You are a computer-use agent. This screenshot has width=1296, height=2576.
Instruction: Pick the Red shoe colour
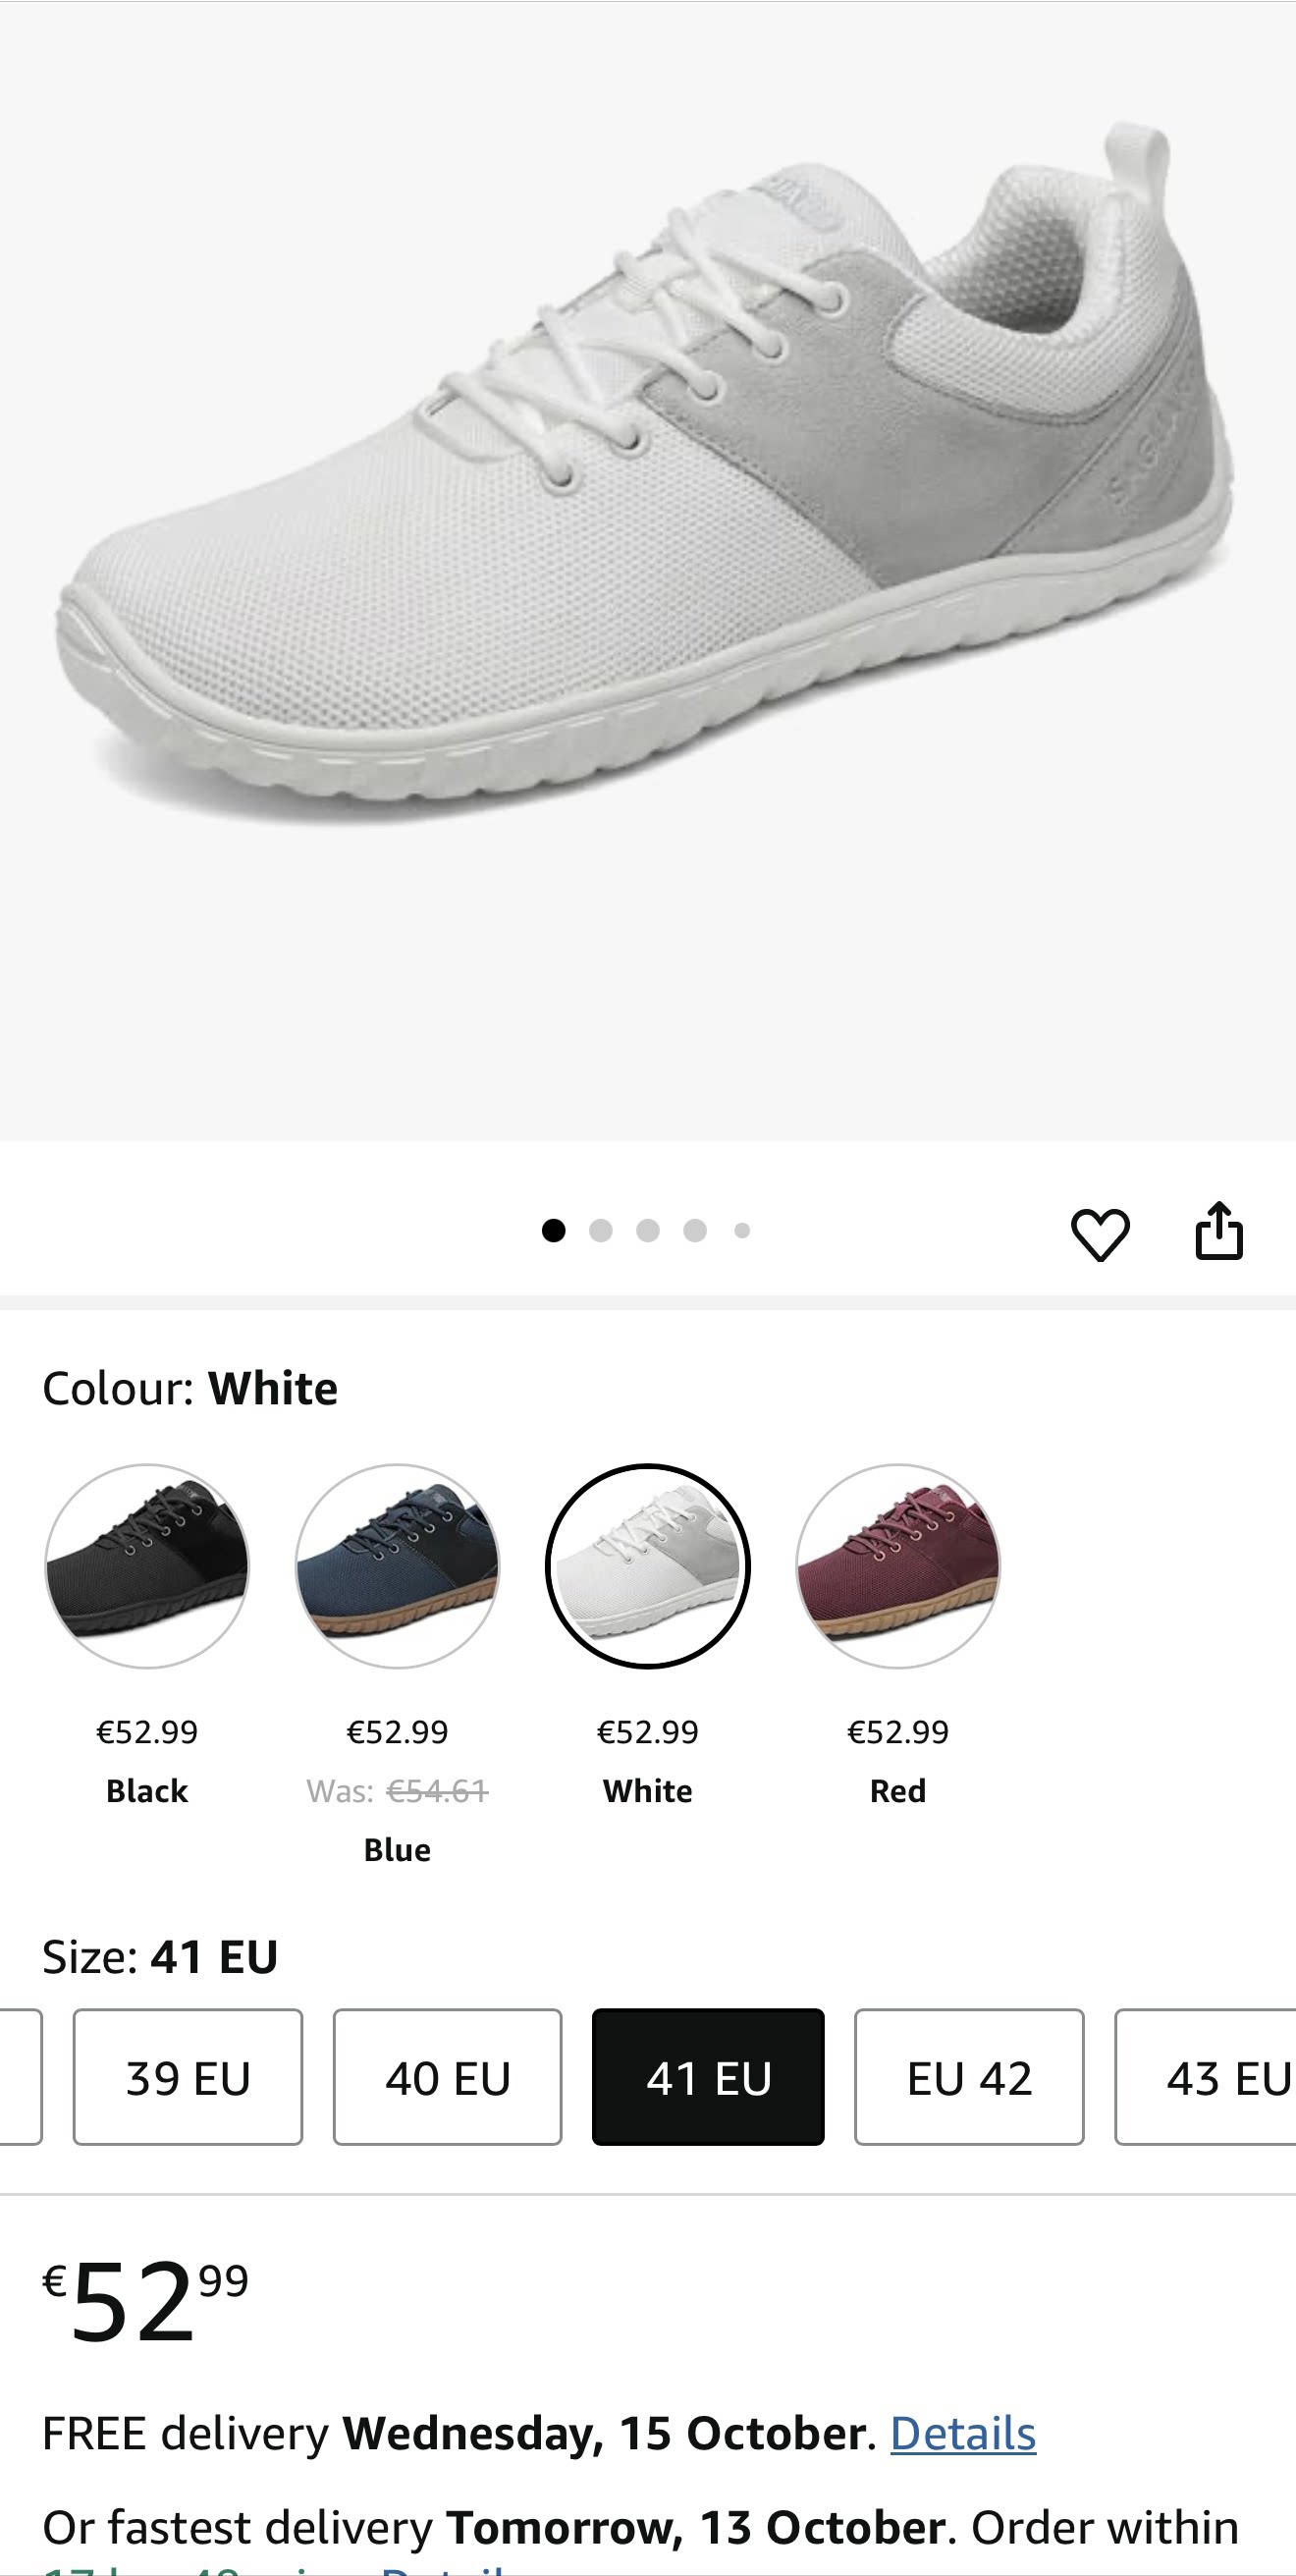897,1566
